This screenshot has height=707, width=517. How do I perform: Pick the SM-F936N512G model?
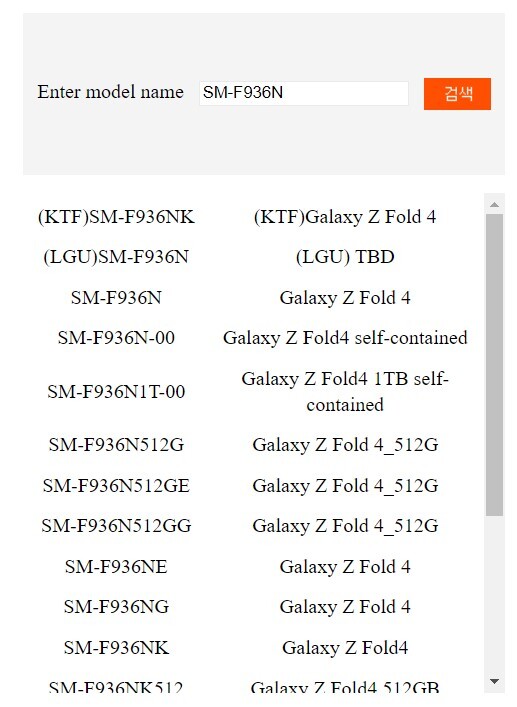point(116,445)
